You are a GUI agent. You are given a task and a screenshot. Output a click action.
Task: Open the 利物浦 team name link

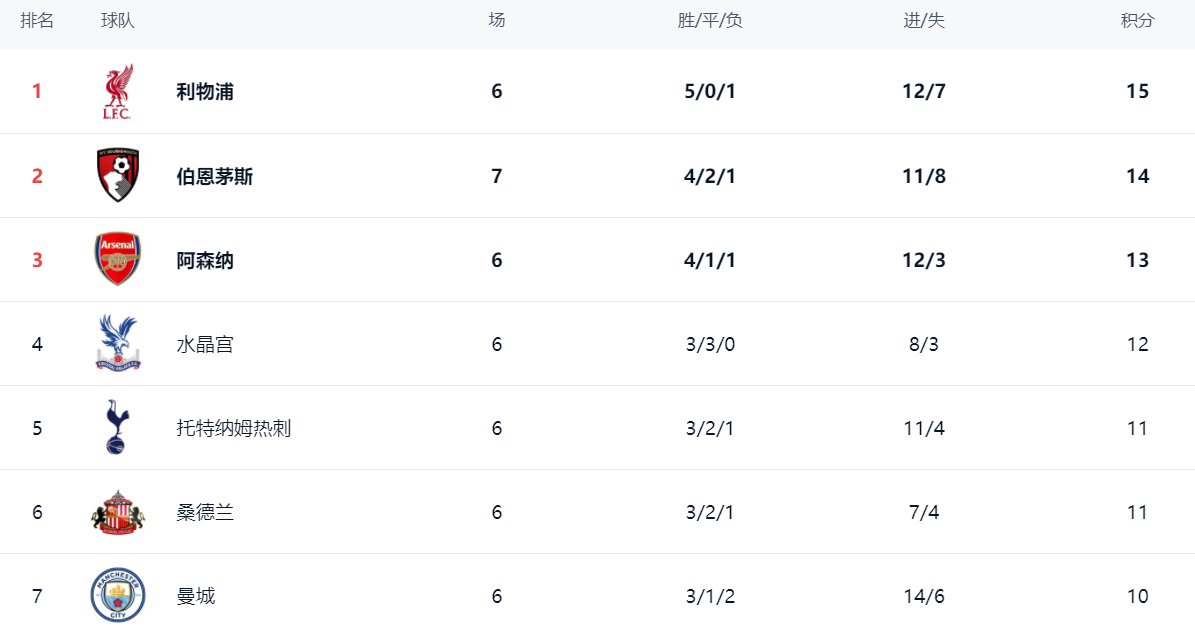(x=205, y=92)
